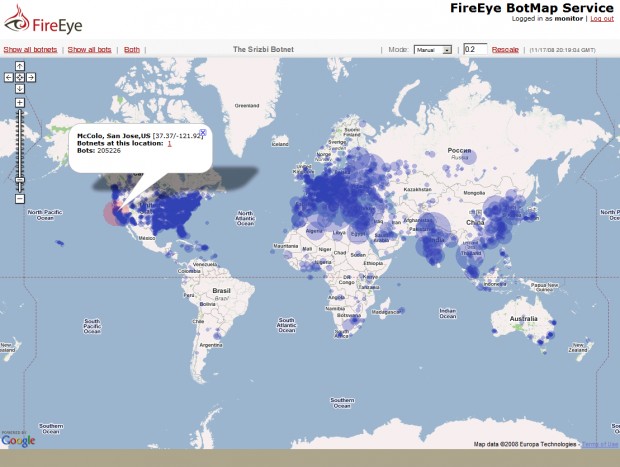Open the botnets count link '1'
Screen dimensions: 620x467
point(169,143)
